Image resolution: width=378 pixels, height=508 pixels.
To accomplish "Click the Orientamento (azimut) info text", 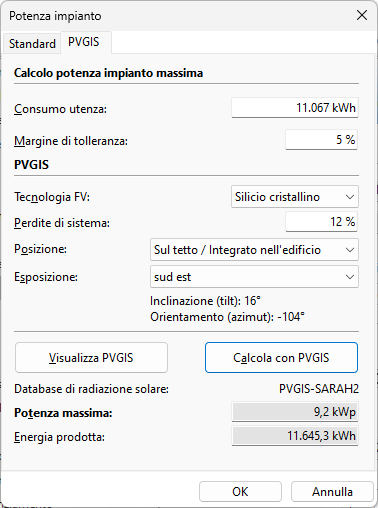I will pos(227,317).
